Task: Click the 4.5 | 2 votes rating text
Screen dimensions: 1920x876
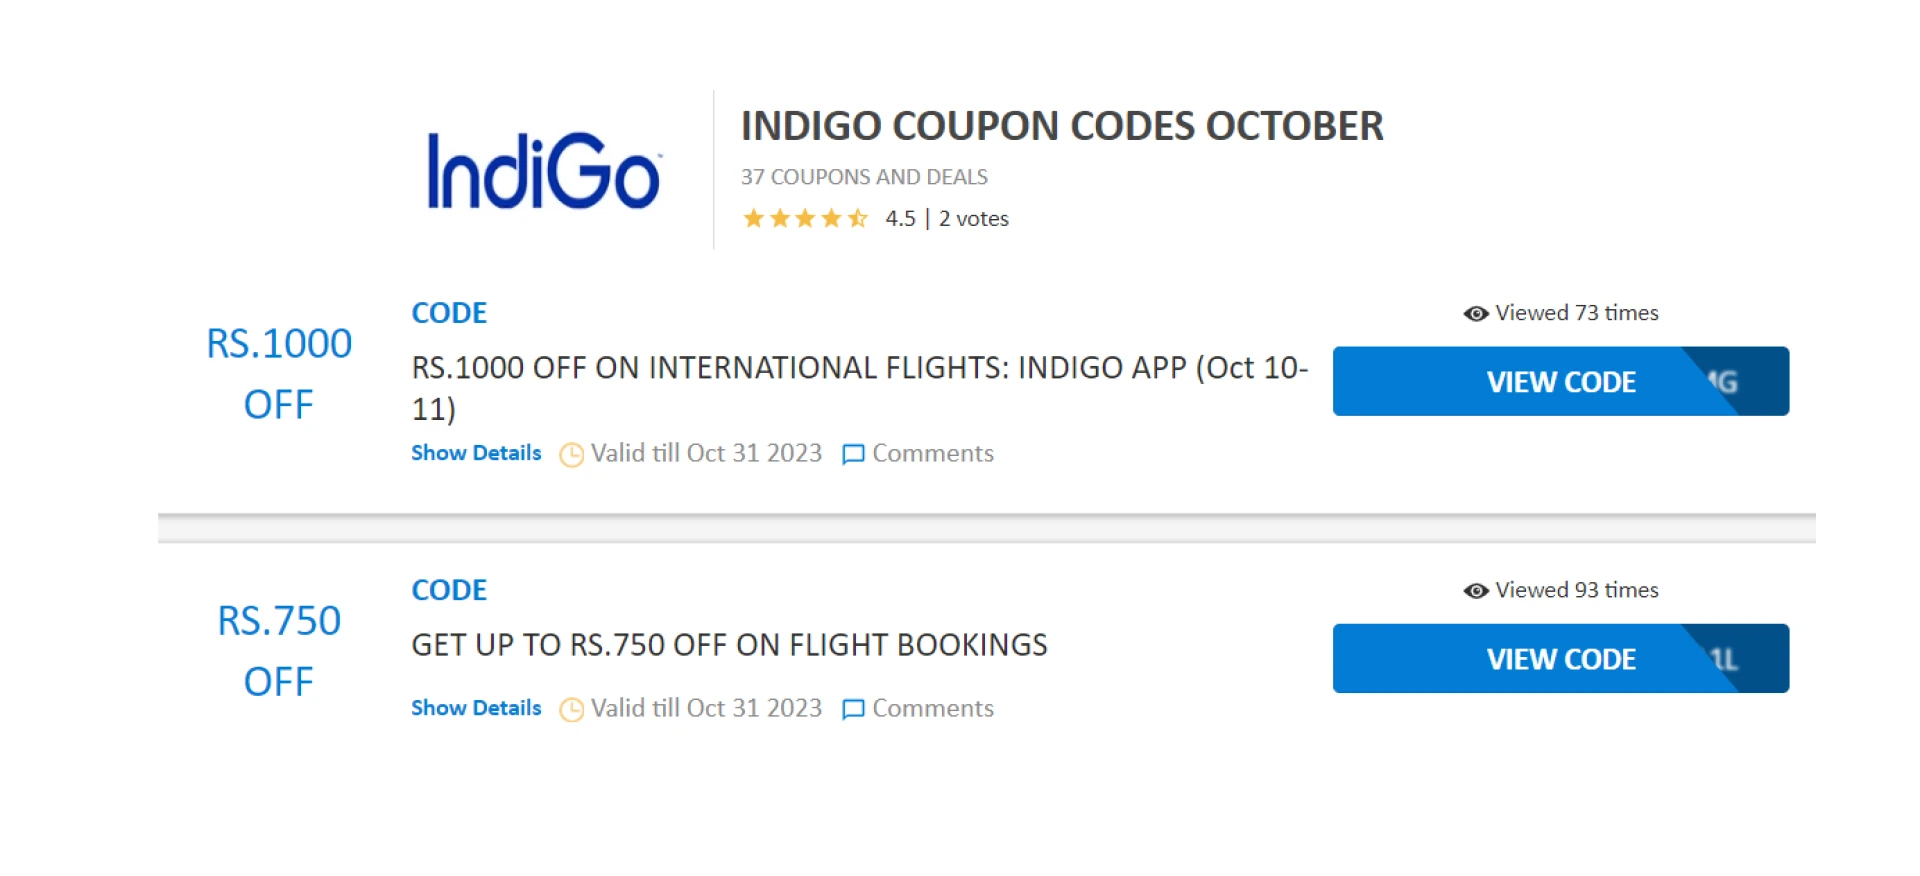Action: click(946, 219)
